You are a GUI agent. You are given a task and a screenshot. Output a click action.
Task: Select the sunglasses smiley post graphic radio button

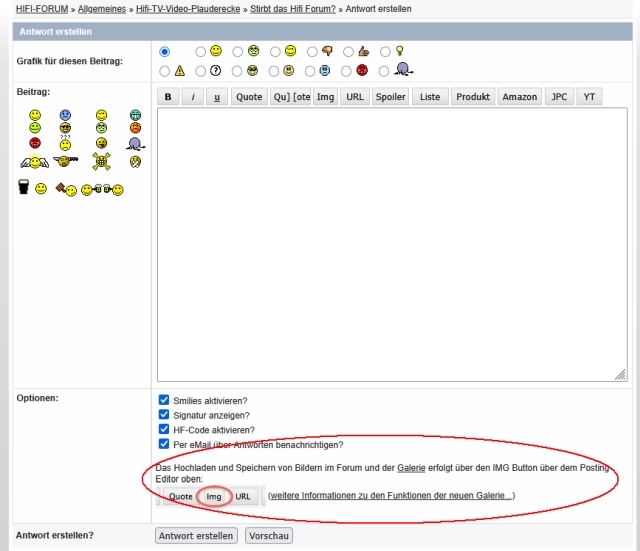237,71
